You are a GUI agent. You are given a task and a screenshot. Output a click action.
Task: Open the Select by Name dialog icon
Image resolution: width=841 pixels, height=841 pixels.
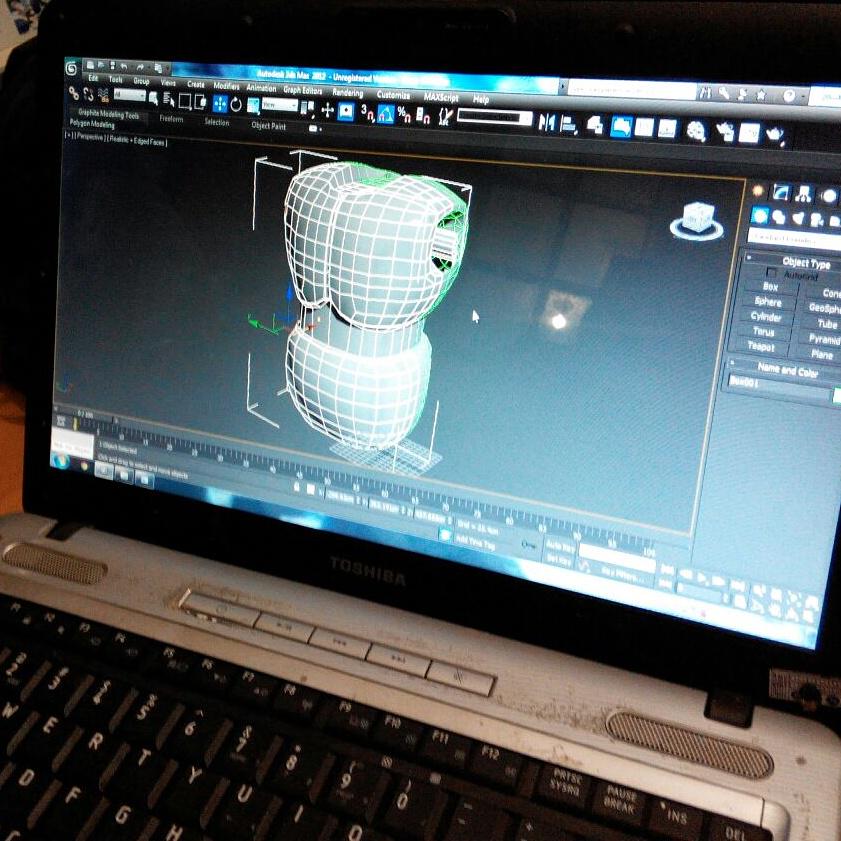coord(169,100)
